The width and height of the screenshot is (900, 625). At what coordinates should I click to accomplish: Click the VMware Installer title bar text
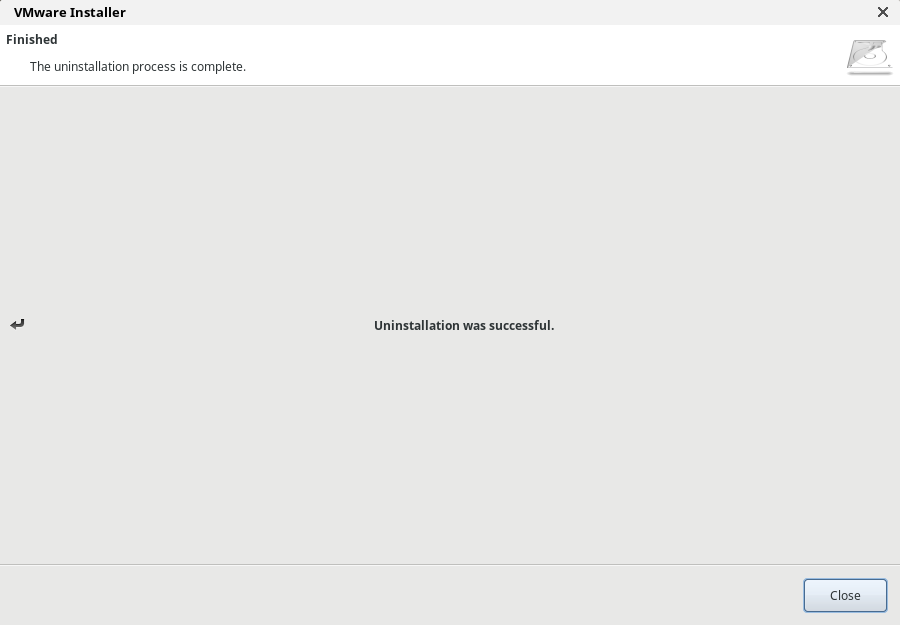point(69,12)
